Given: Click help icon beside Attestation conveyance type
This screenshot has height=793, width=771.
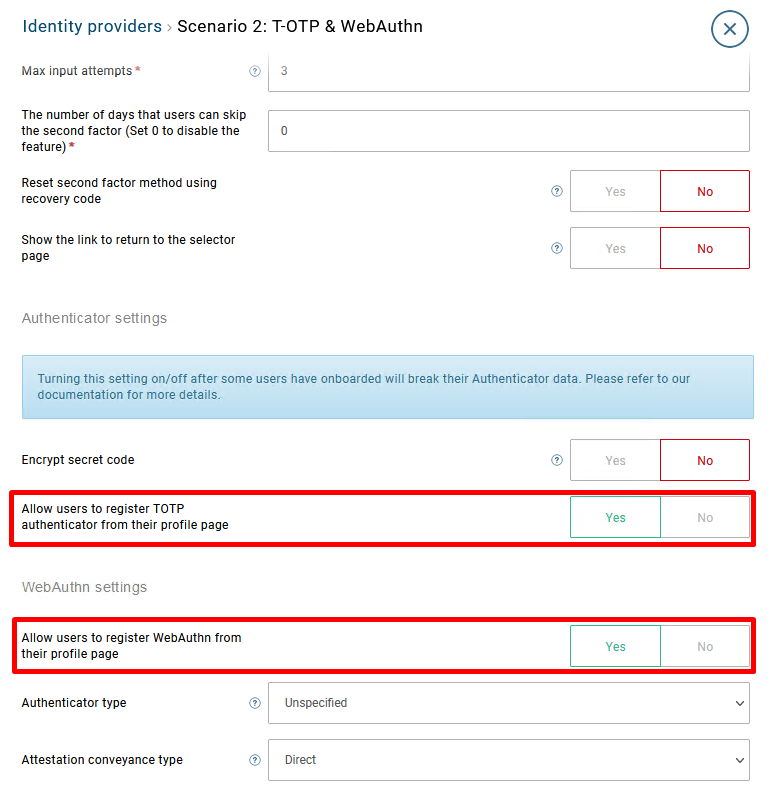Looking at the screenshot, I should tap(254, 760).
